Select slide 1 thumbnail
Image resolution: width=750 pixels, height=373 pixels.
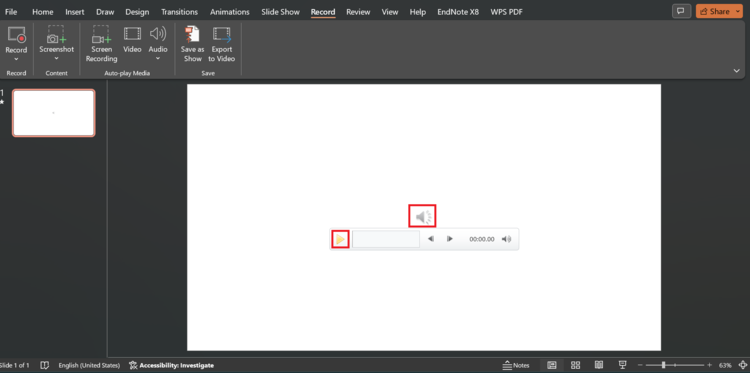point(54,113)
